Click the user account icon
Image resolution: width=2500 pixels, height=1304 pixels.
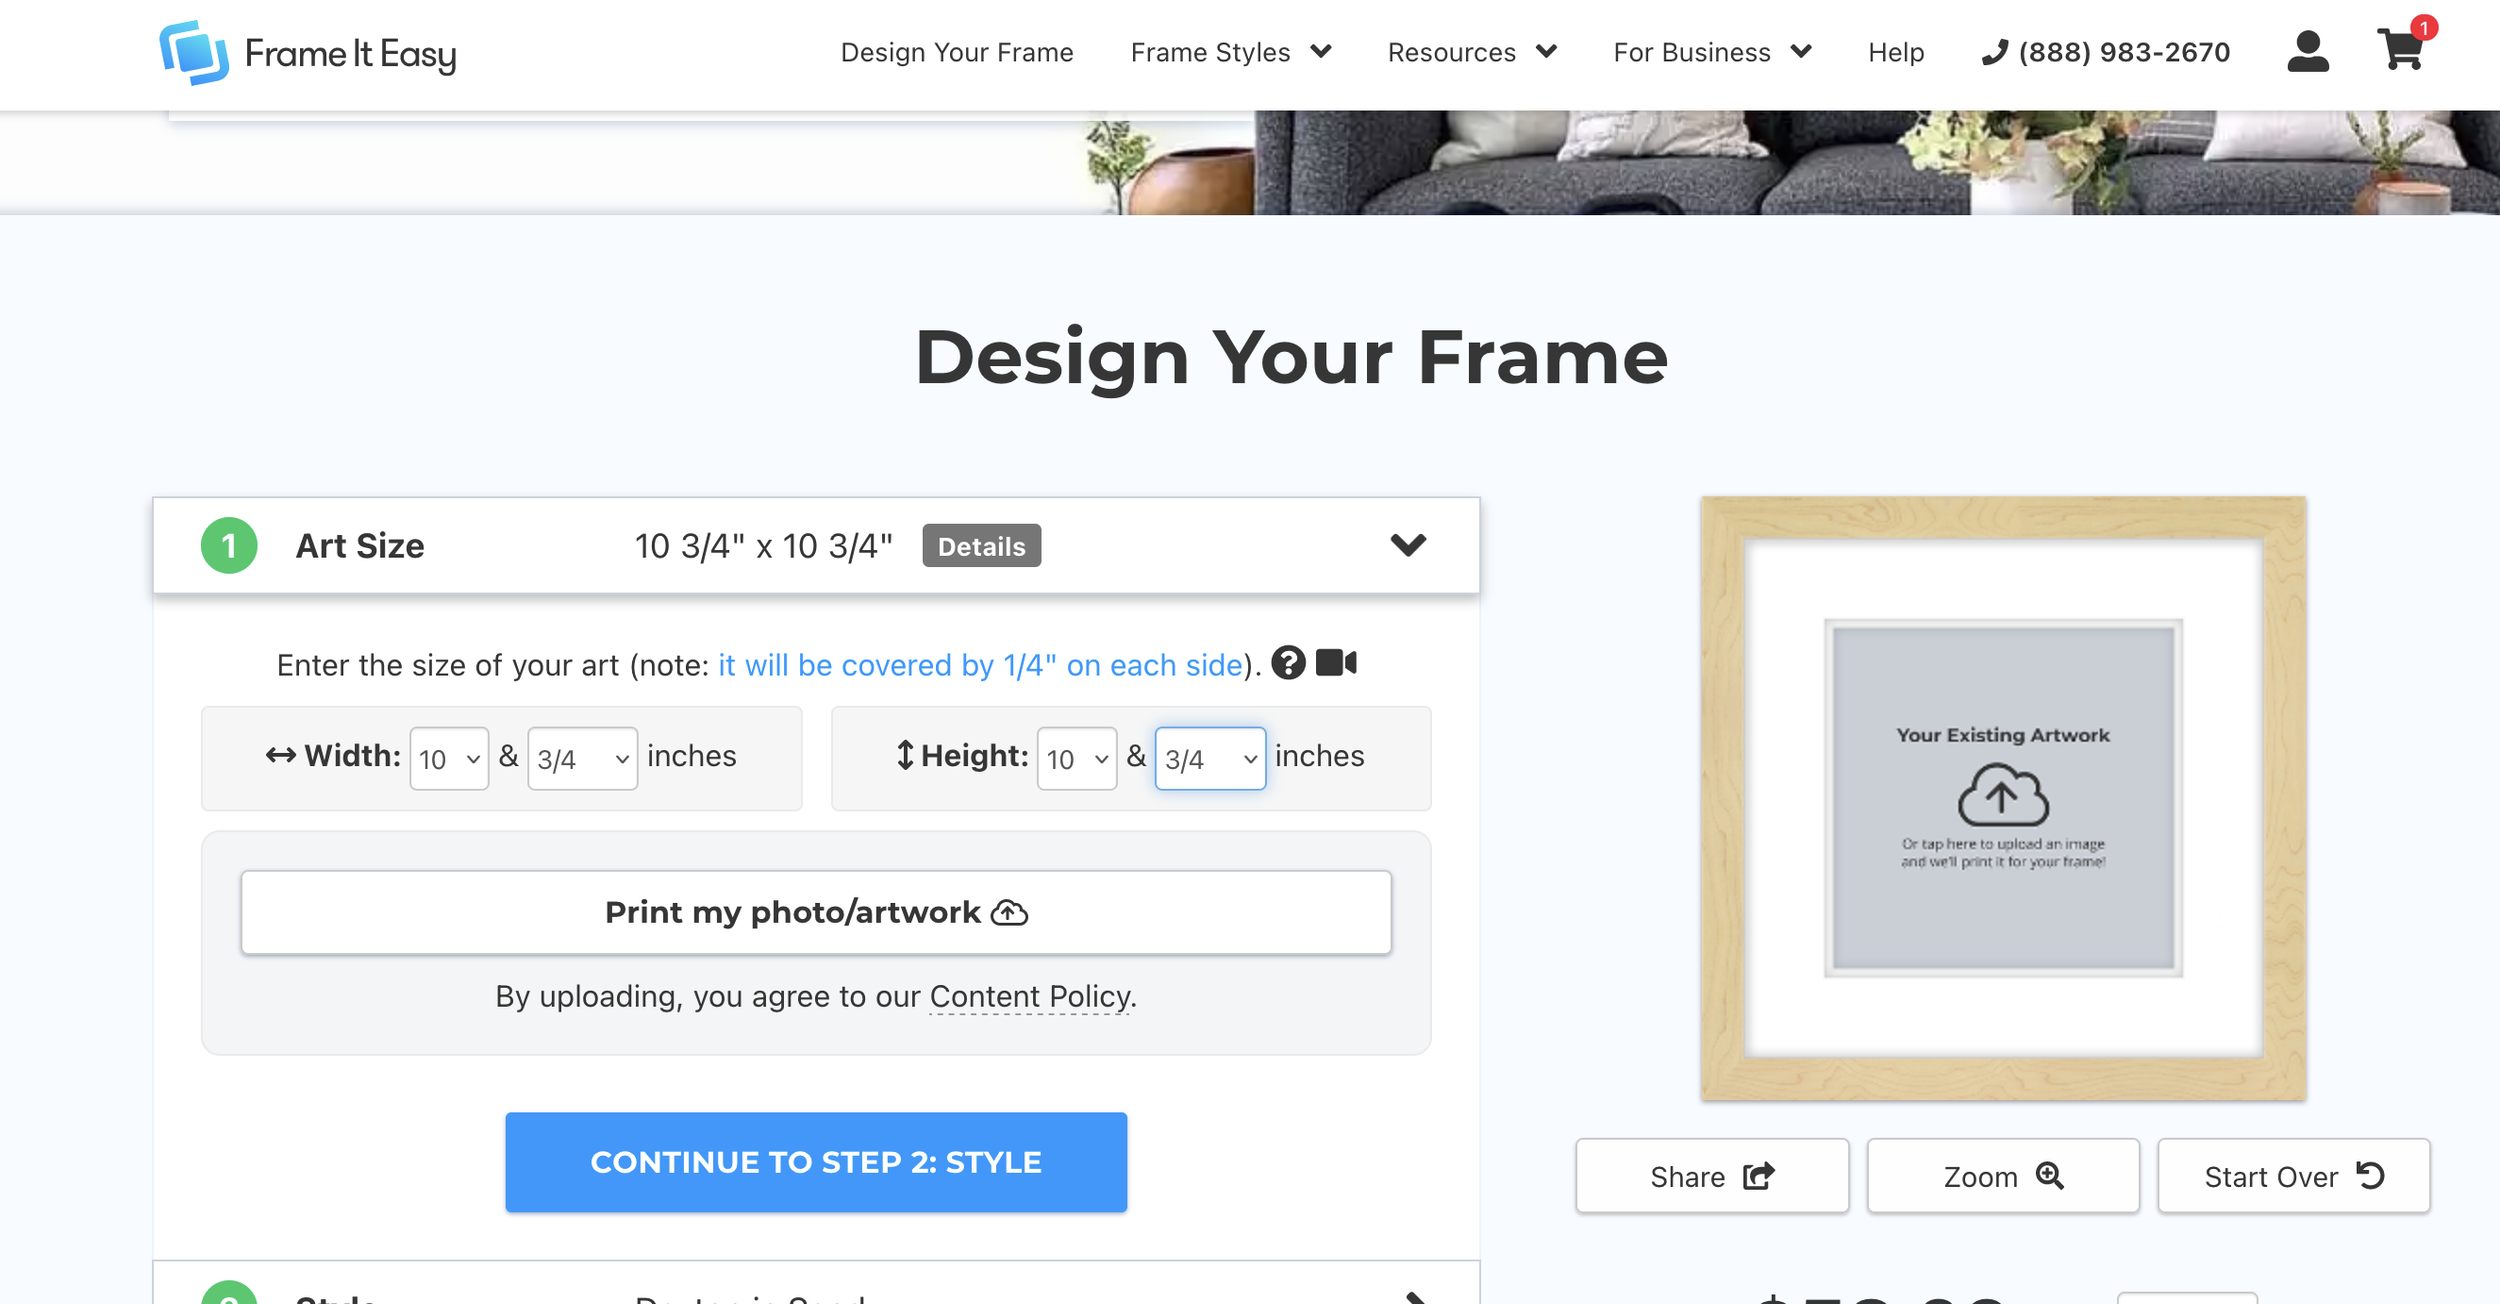pos(2307,52)
